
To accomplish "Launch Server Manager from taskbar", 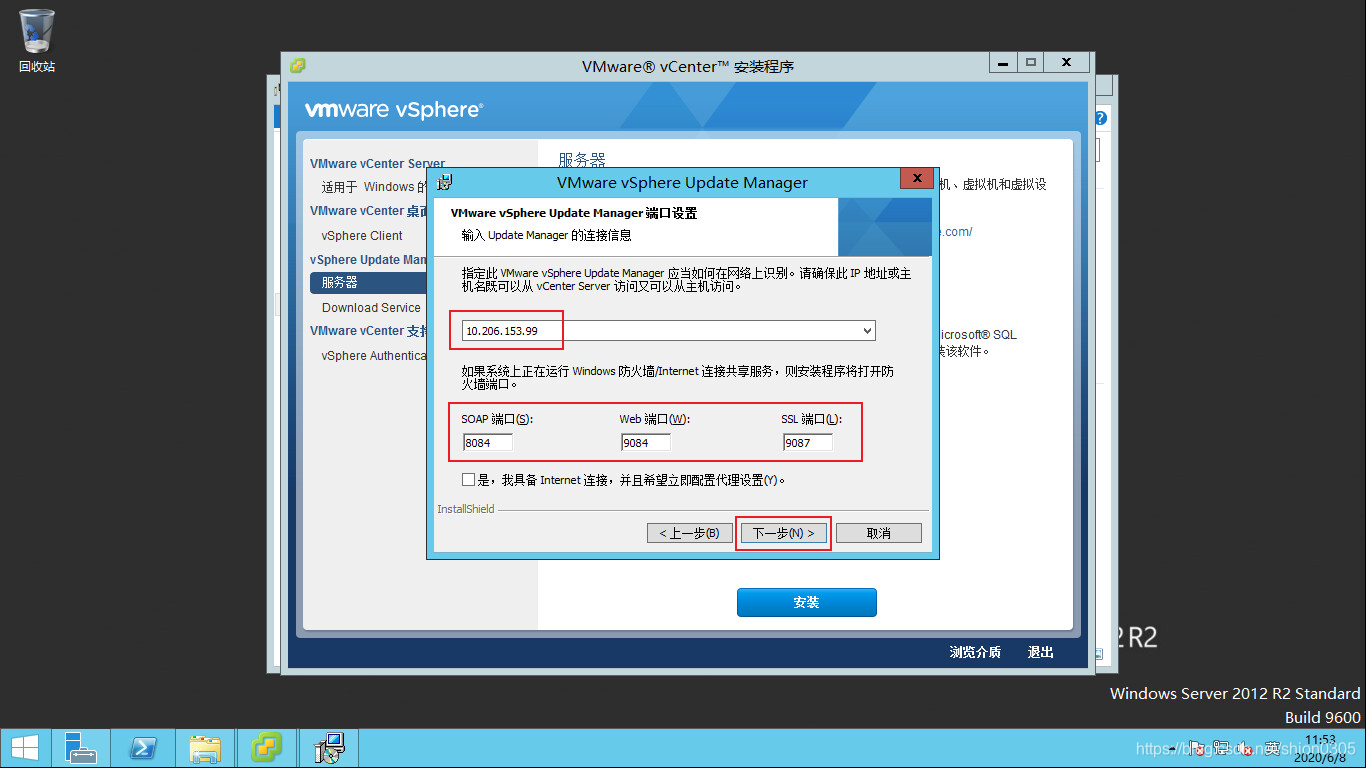I will 81,748.
